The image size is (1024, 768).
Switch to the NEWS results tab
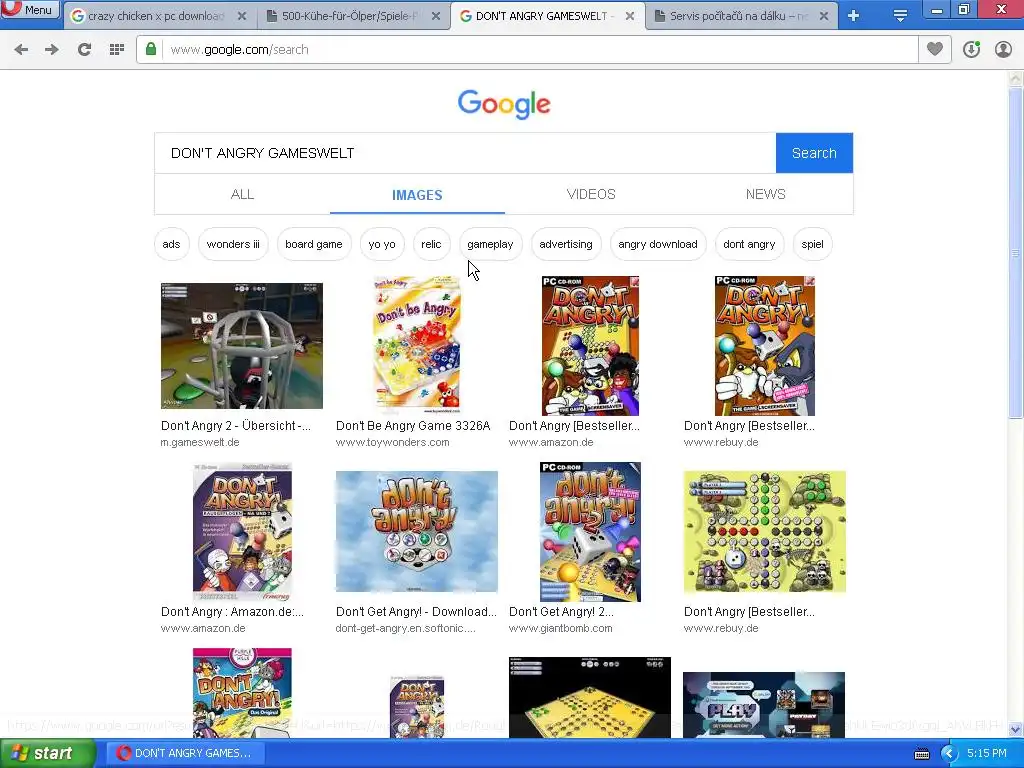tap(765, 194)
